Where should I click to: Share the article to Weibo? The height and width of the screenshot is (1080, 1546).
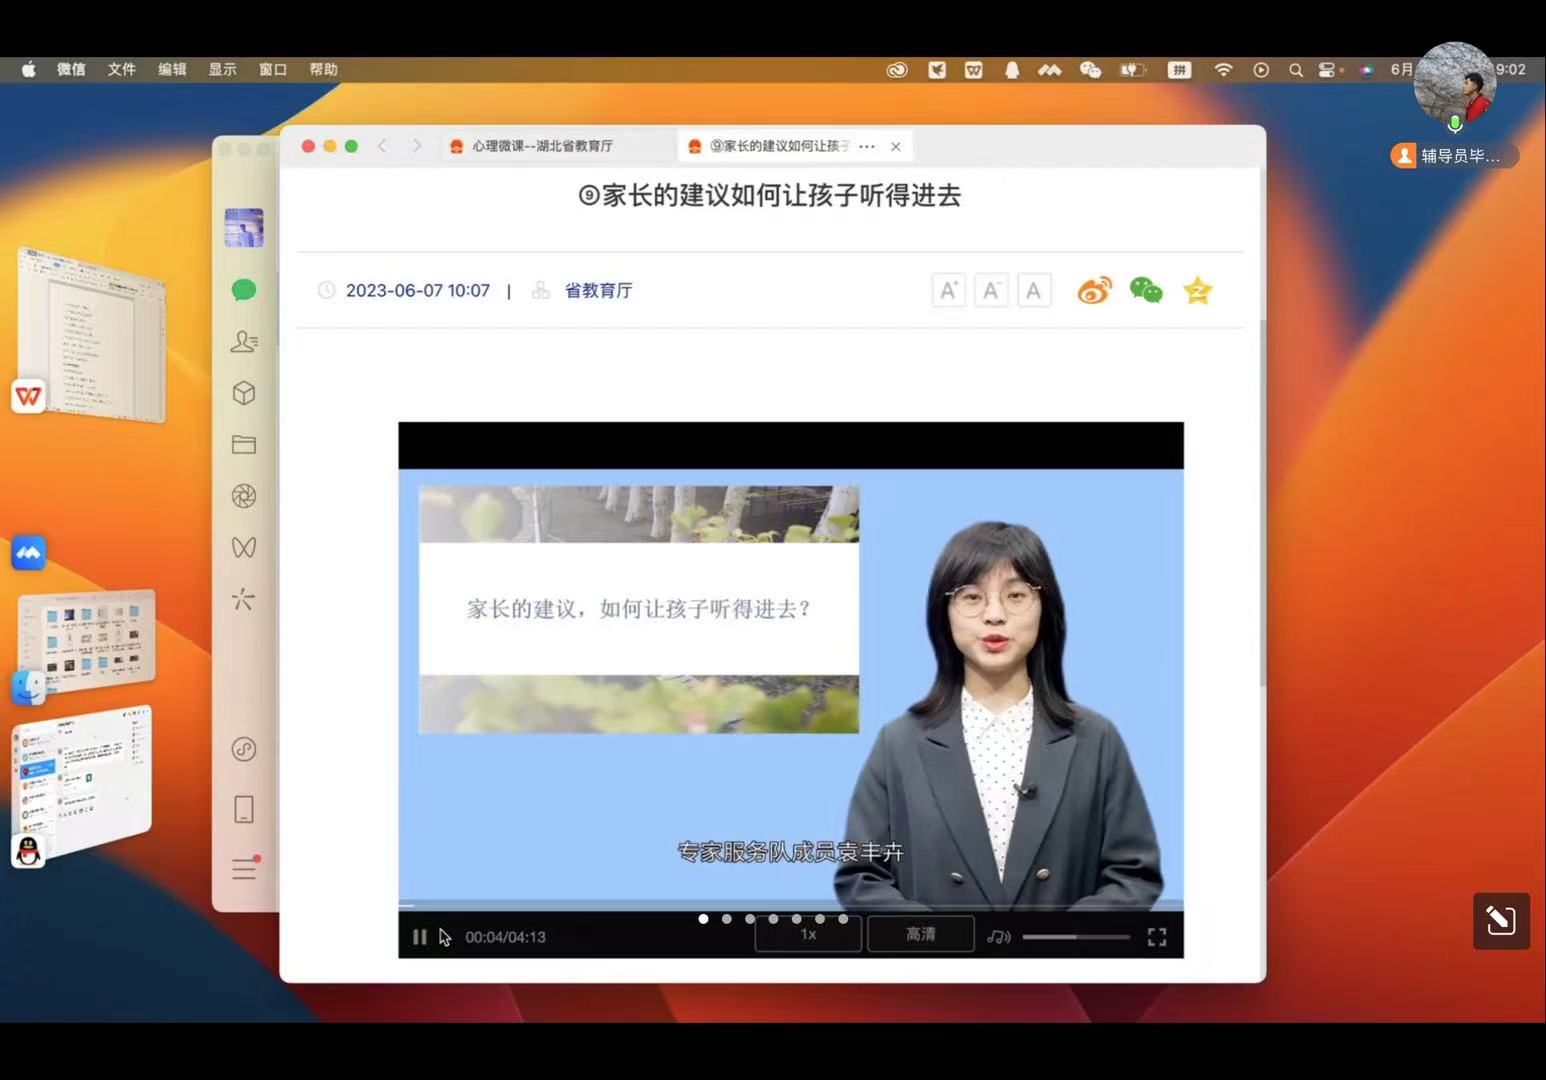[x=1094, y=291]
